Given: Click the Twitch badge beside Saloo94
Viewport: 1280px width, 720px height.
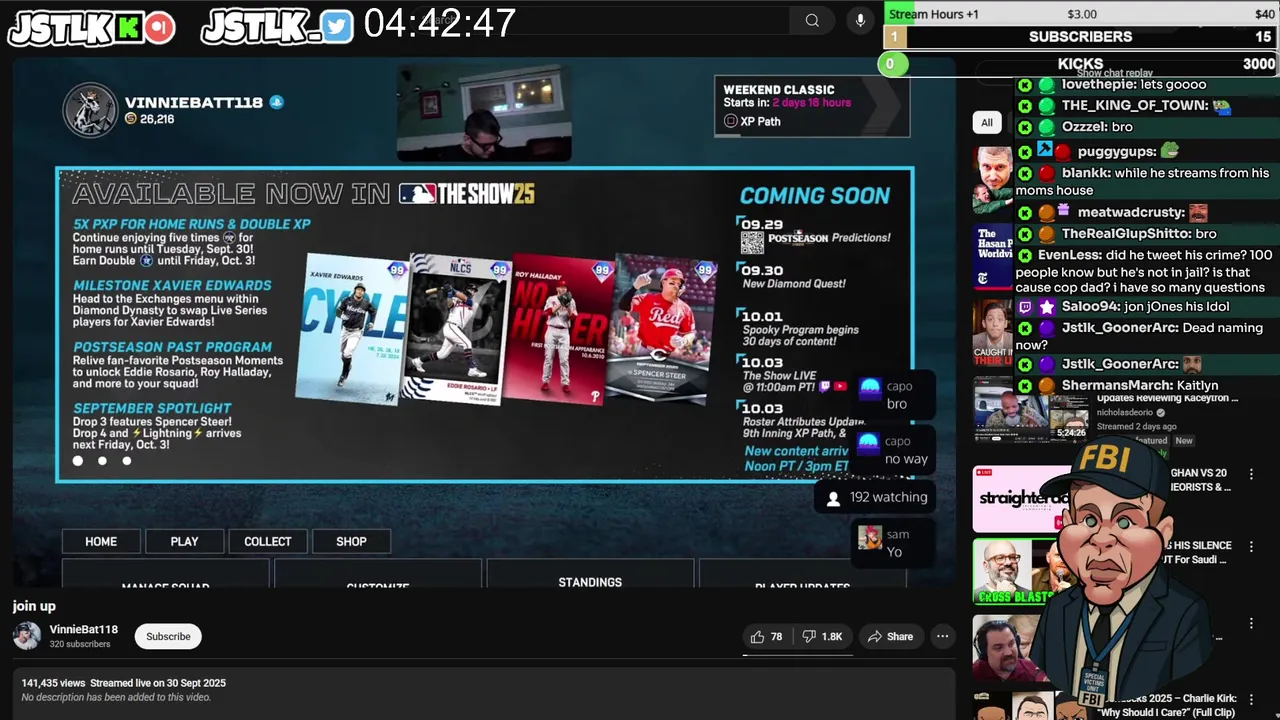Looking at the screenshot, I should point(1025,307).
